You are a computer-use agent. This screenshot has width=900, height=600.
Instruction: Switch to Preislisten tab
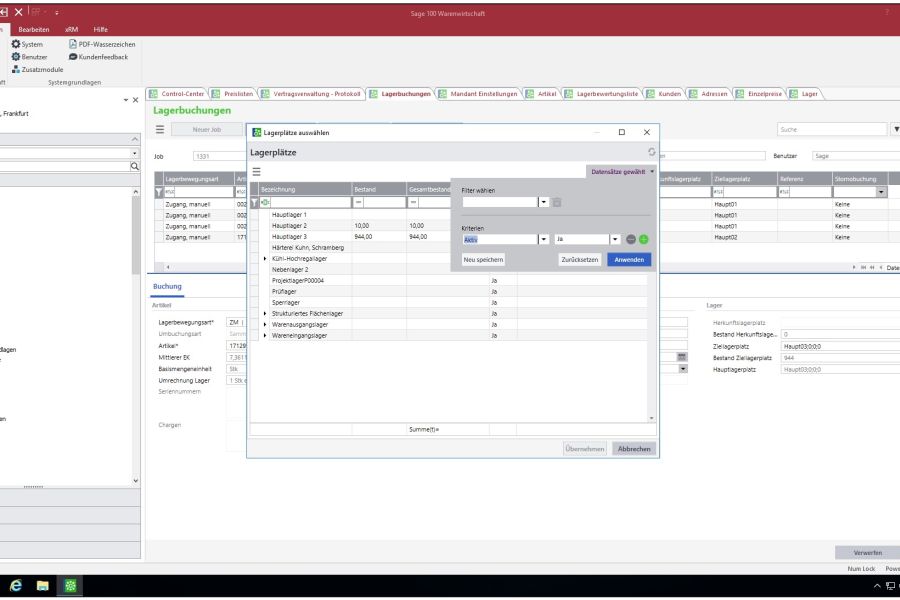click(x=233, y=94)
